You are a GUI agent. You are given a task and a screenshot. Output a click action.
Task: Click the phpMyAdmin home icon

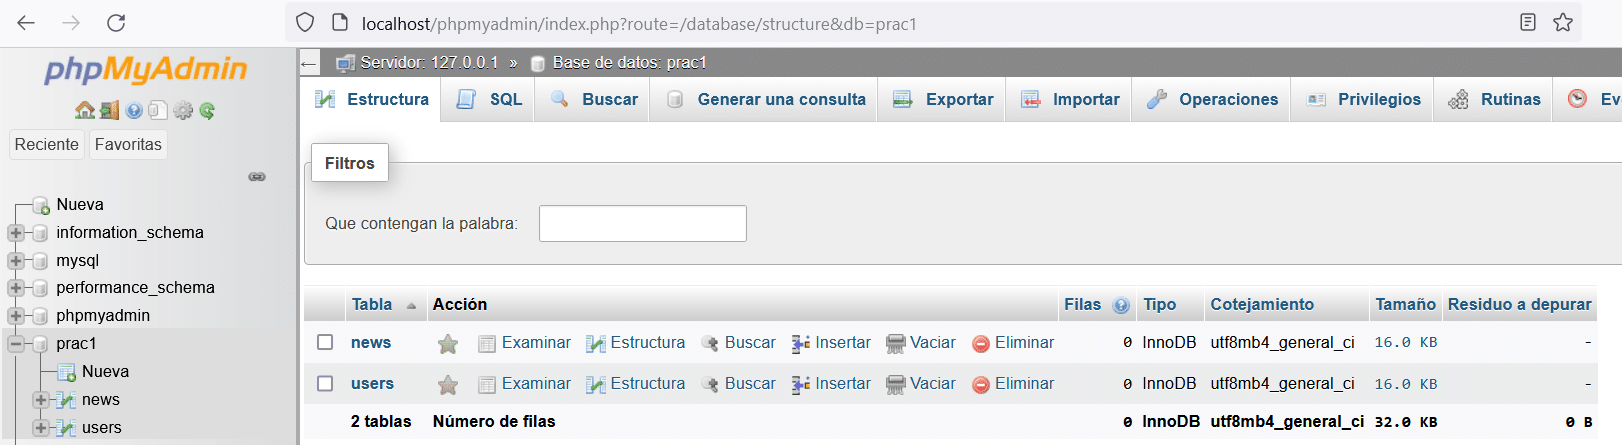85,111
